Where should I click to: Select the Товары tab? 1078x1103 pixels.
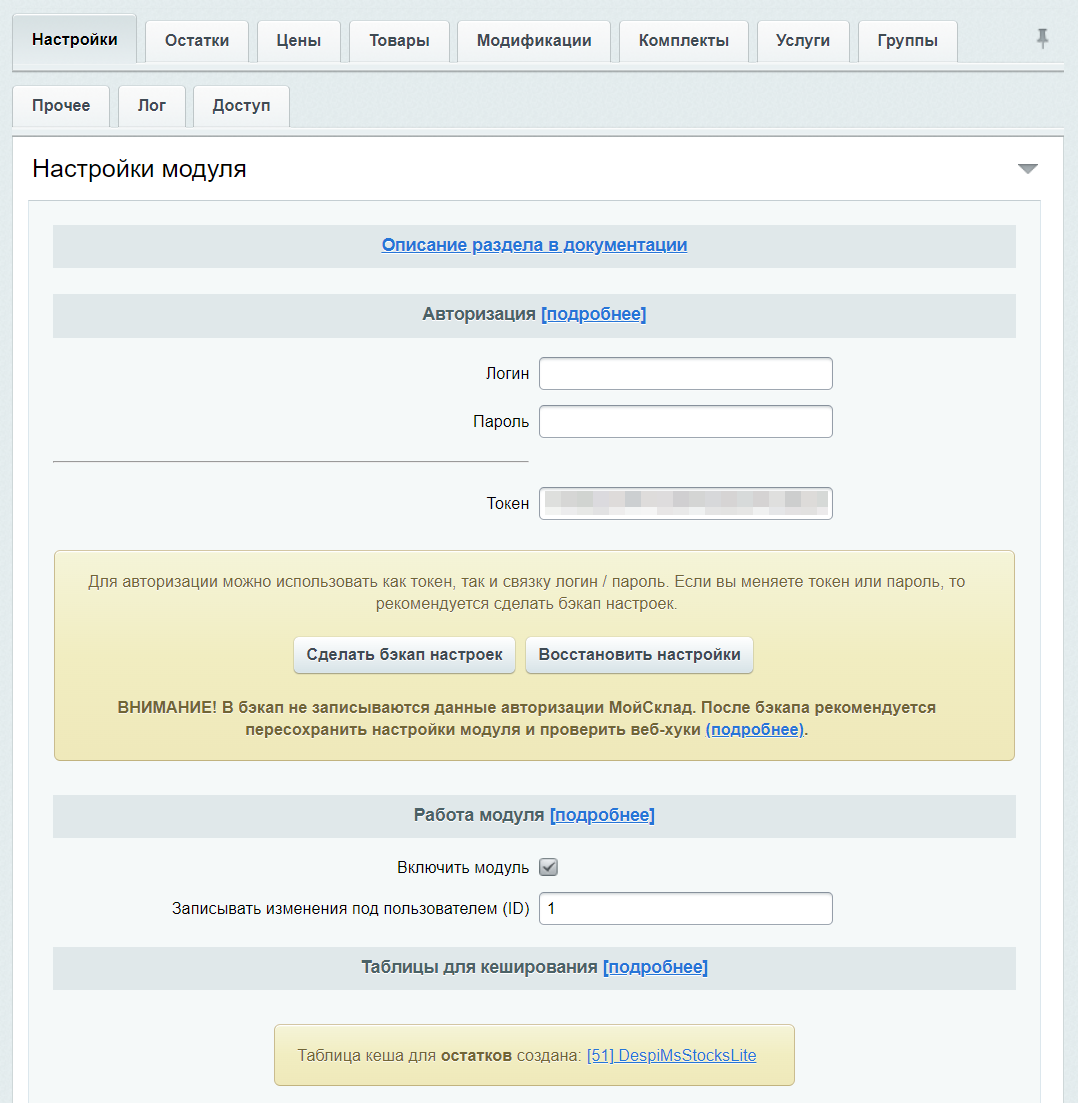(x=399, y=41)
